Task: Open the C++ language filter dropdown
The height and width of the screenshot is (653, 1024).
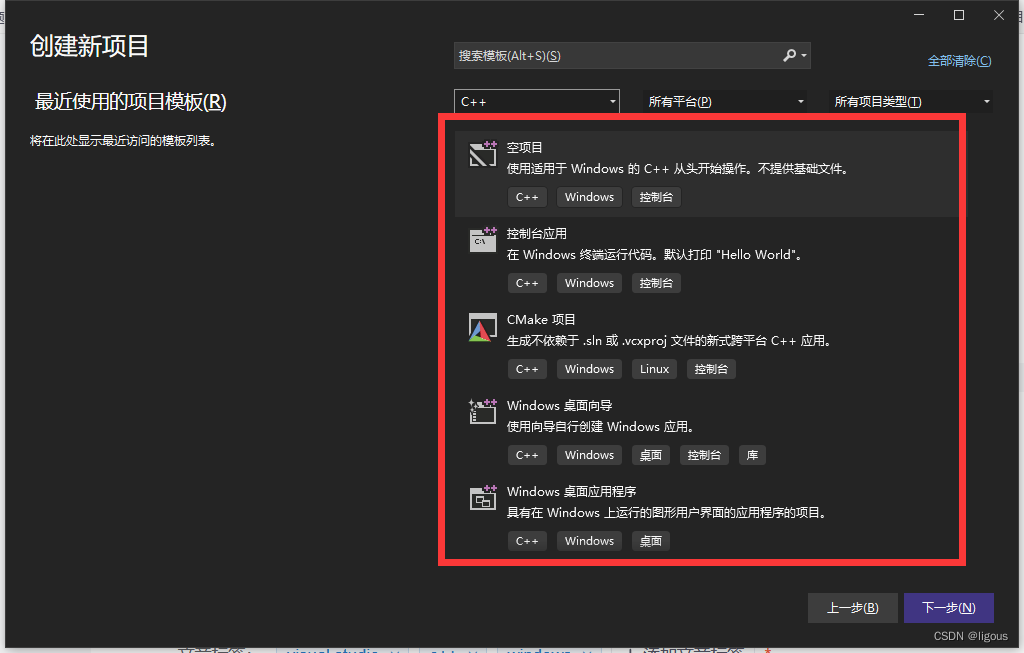Action: pyautogui.click(x=537, y=102)
